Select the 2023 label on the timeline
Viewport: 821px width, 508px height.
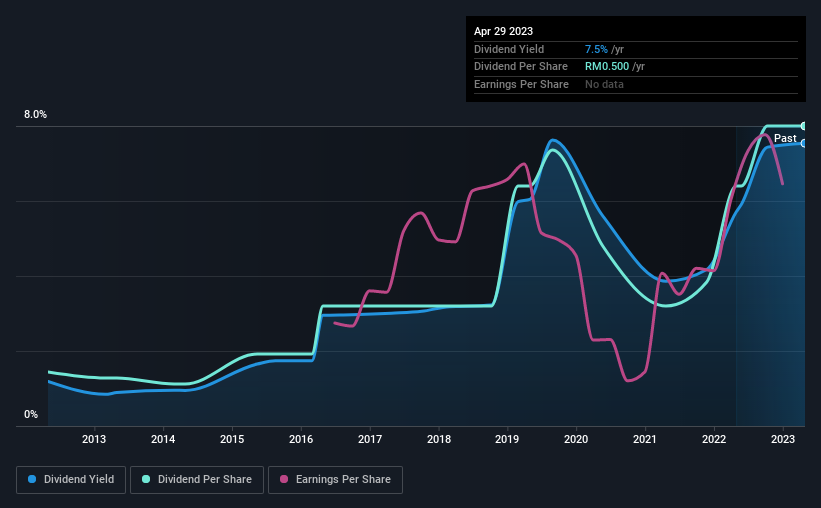783,439
